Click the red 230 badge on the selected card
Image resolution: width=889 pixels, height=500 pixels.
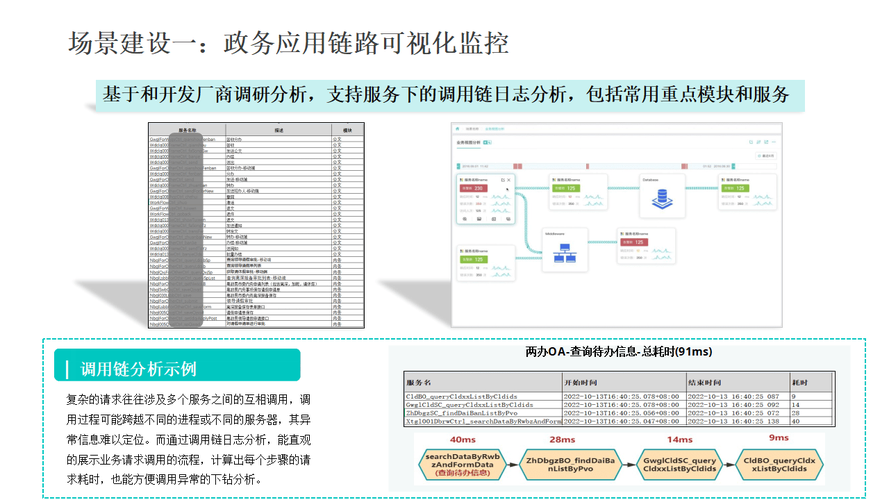pyautogui.click(x=473, y=188)
